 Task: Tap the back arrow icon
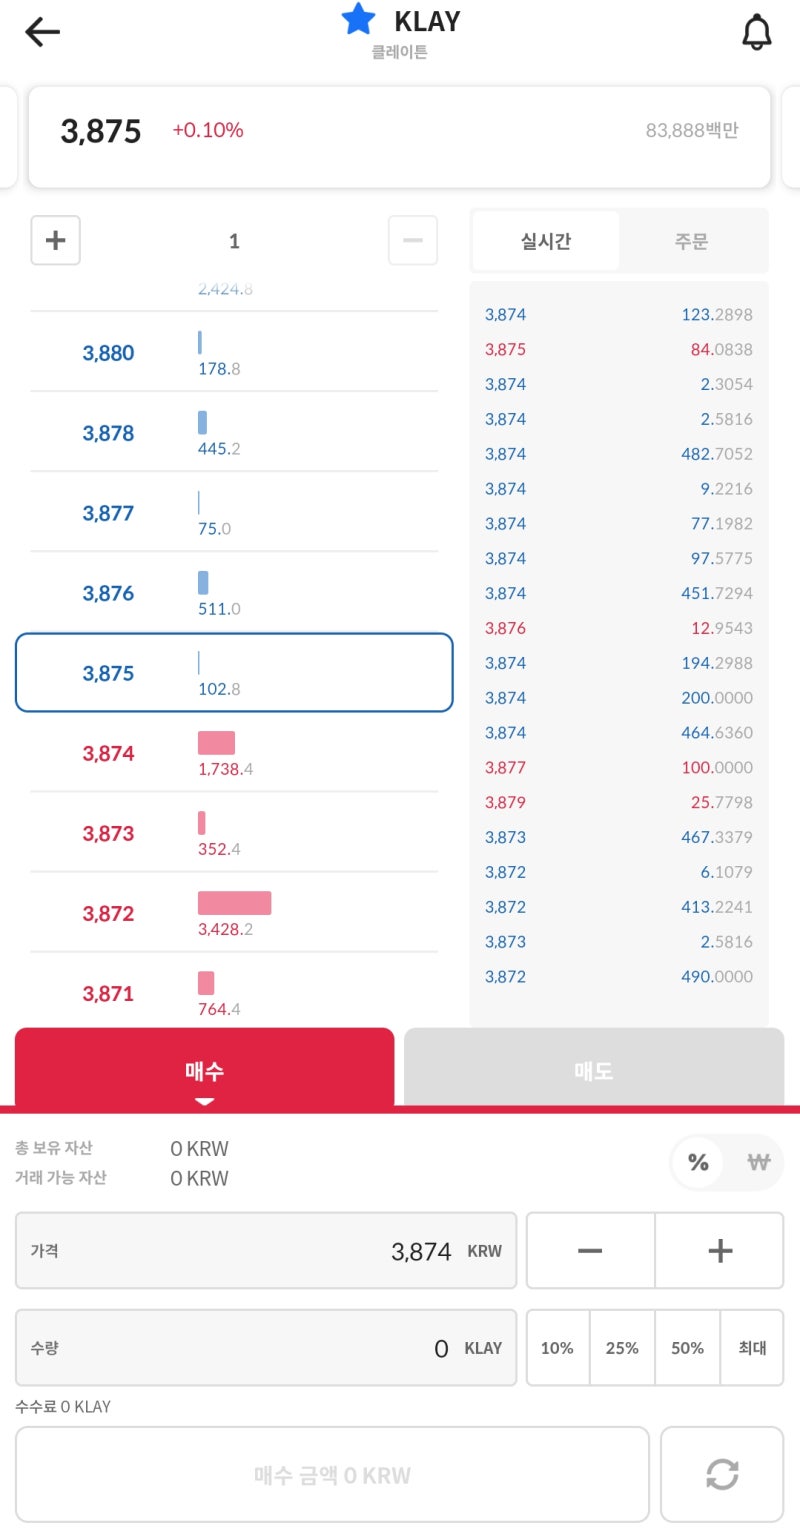click(x=43, y=32)
